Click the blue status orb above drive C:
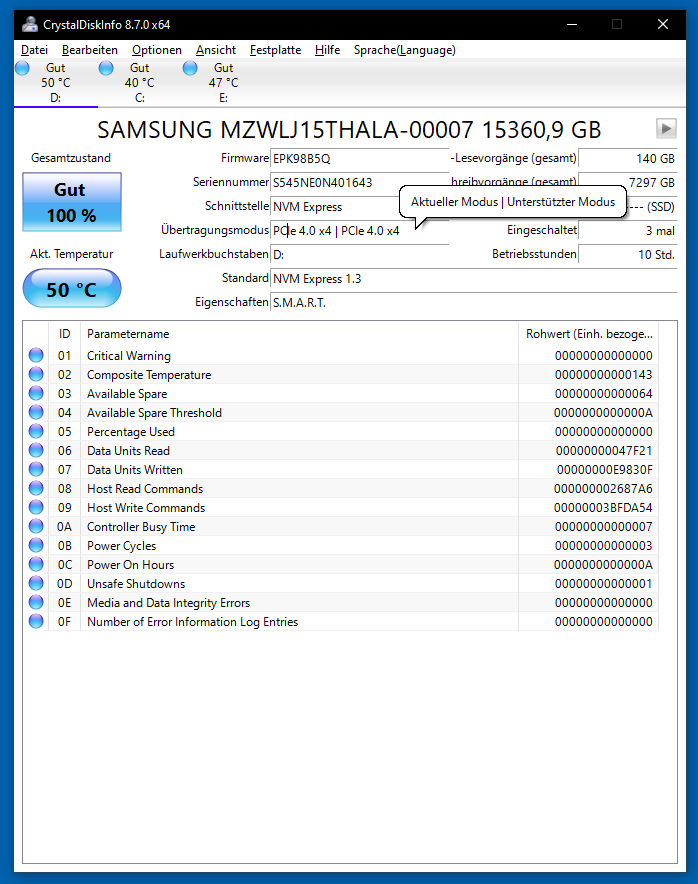The image size is (698, 884). [x=106, y=68]
